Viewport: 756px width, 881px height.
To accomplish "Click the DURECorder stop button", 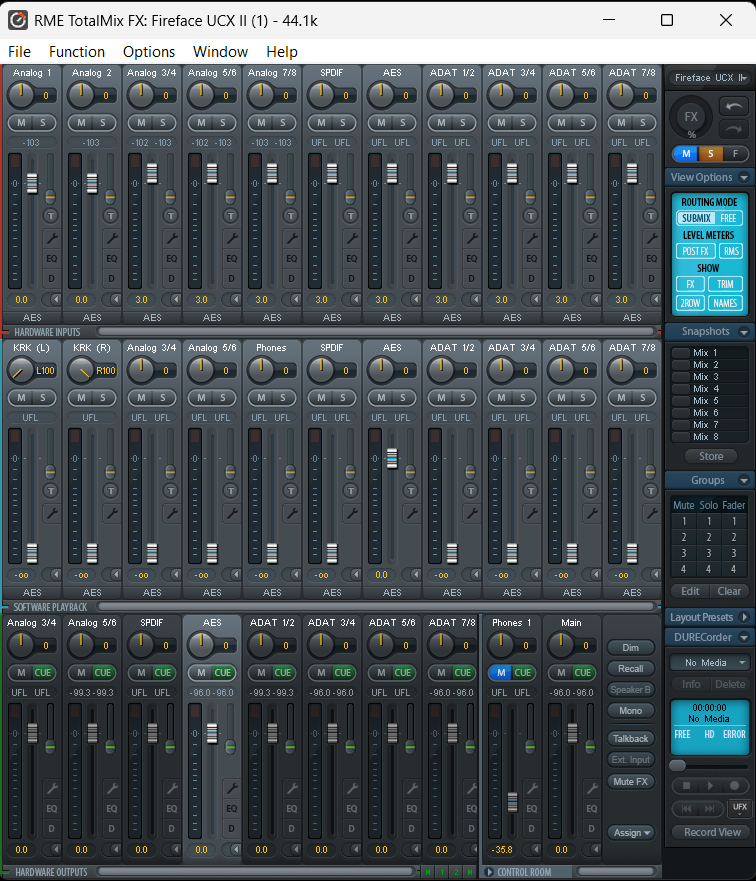I will (x=686, y=785).
